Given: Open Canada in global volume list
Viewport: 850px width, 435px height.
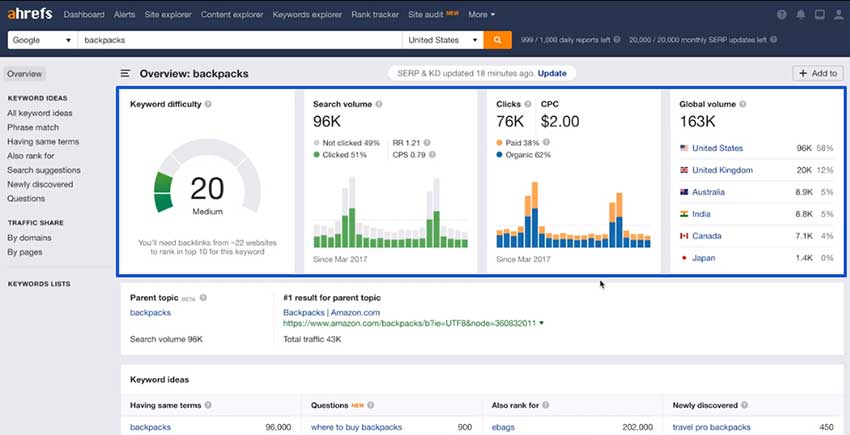Looking at the screenshot, I should tap(706, 236).
